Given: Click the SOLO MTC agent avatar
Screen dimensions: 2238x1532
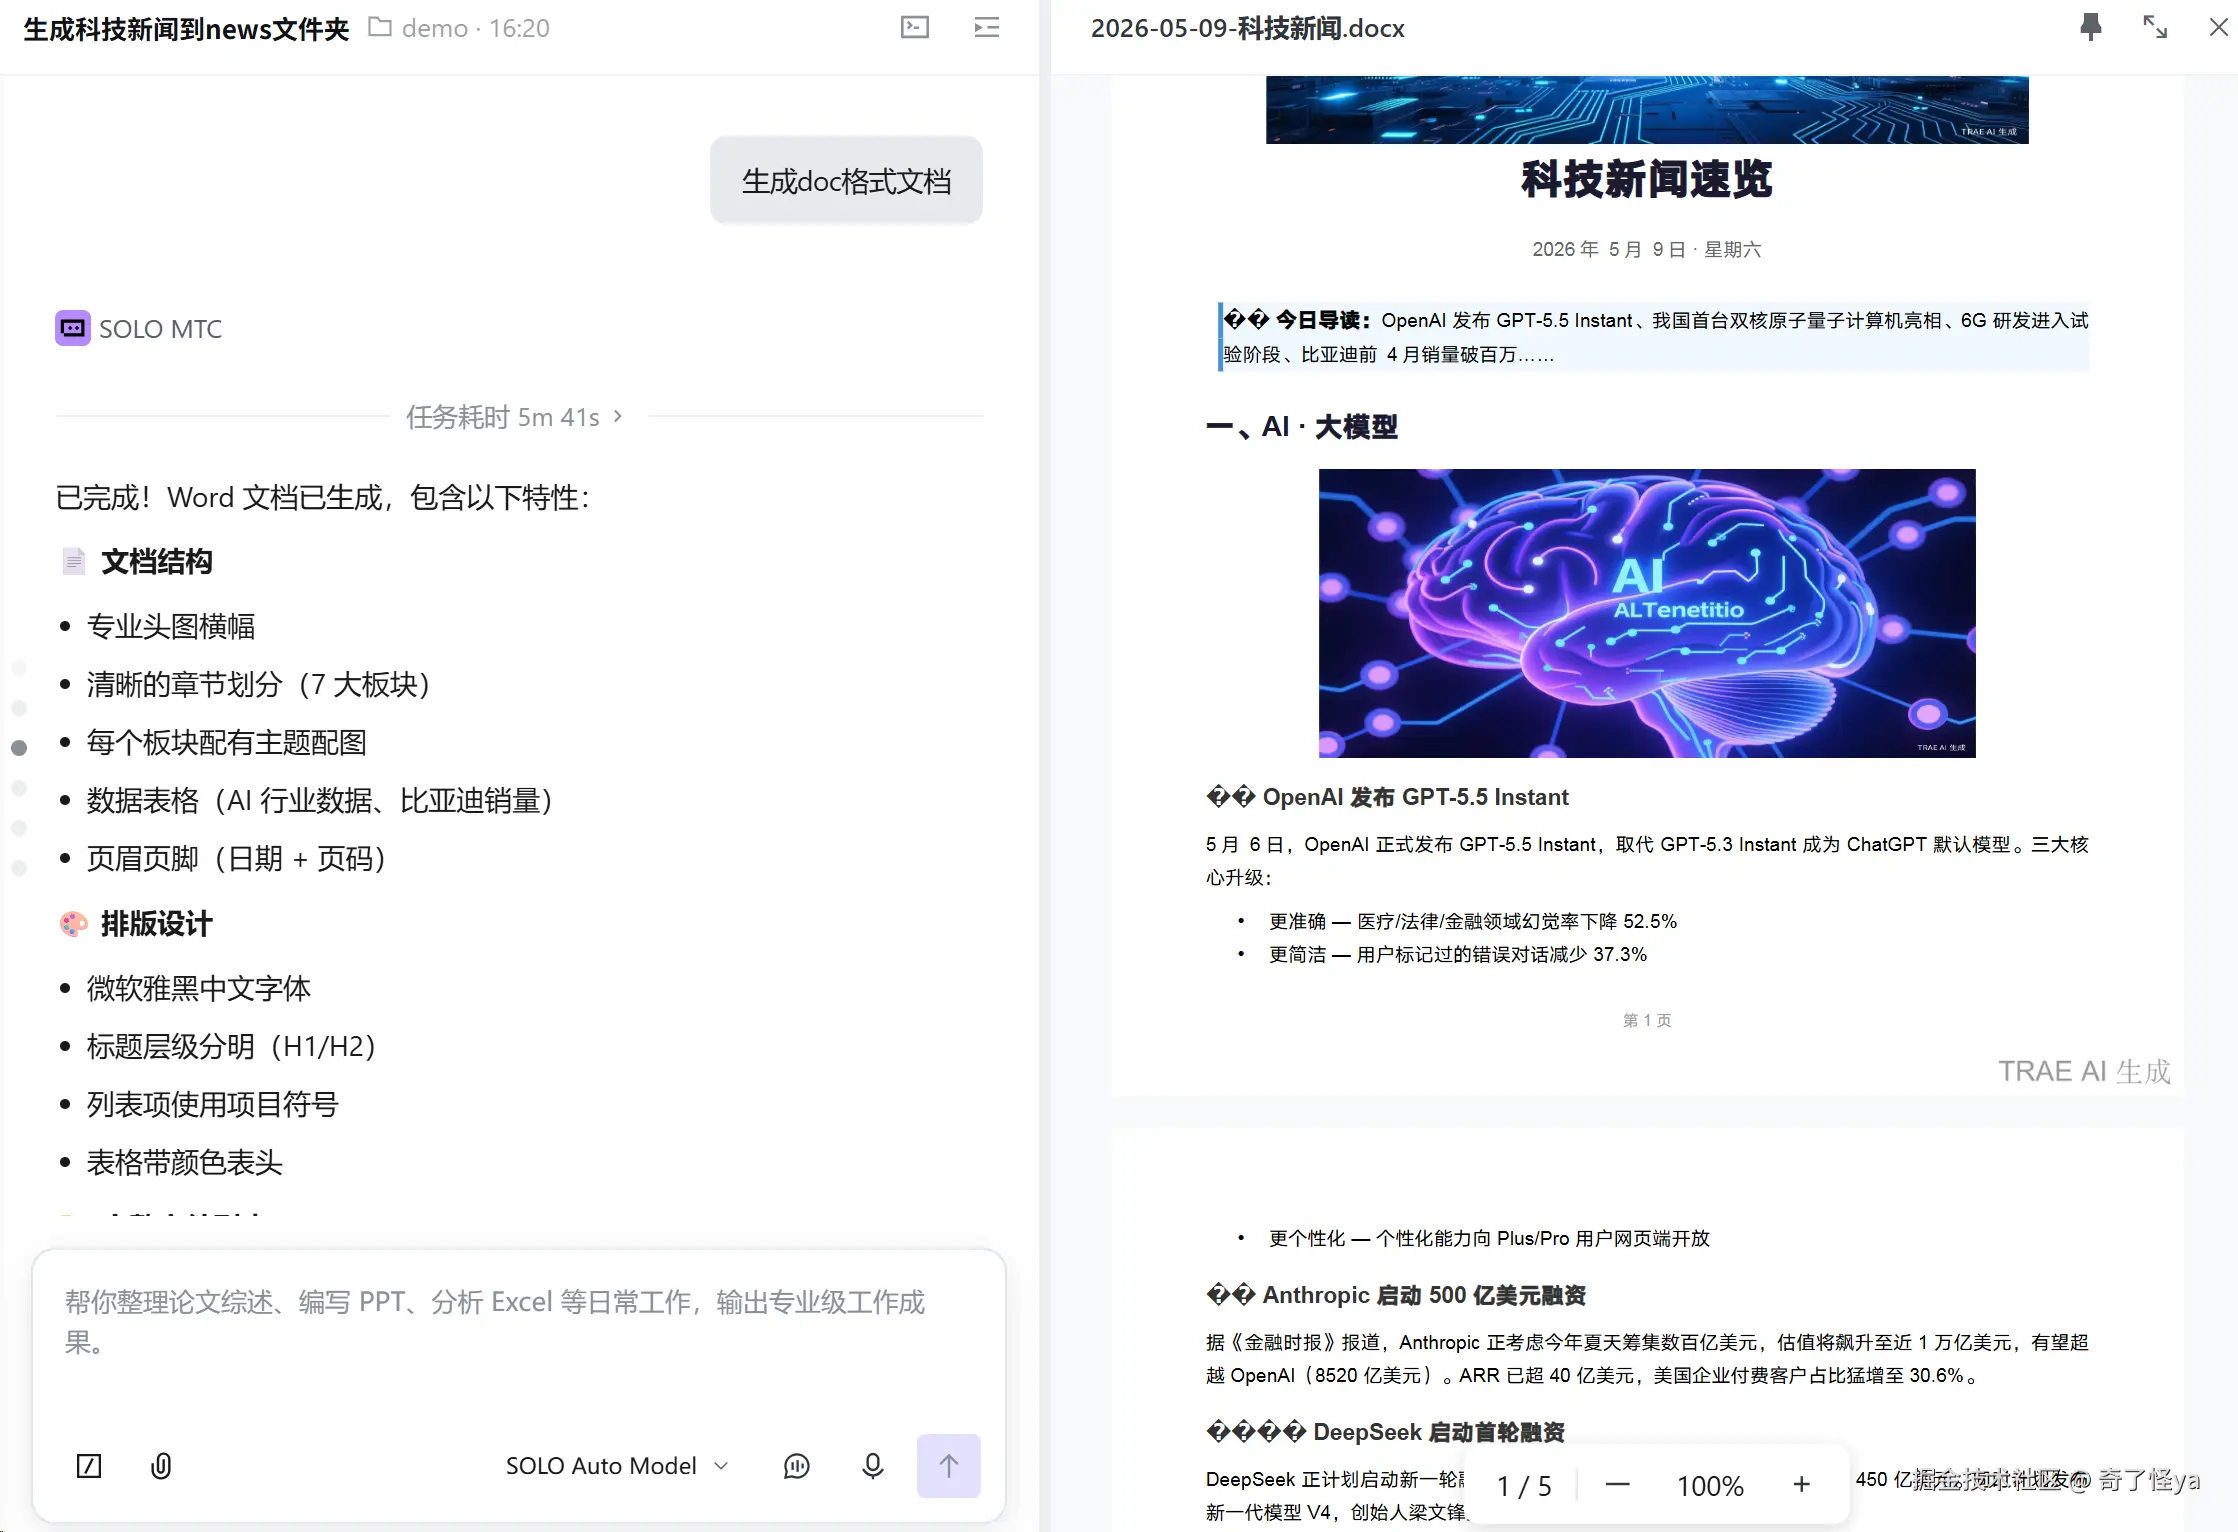Looking at the screenshot, I should (73, 328).
